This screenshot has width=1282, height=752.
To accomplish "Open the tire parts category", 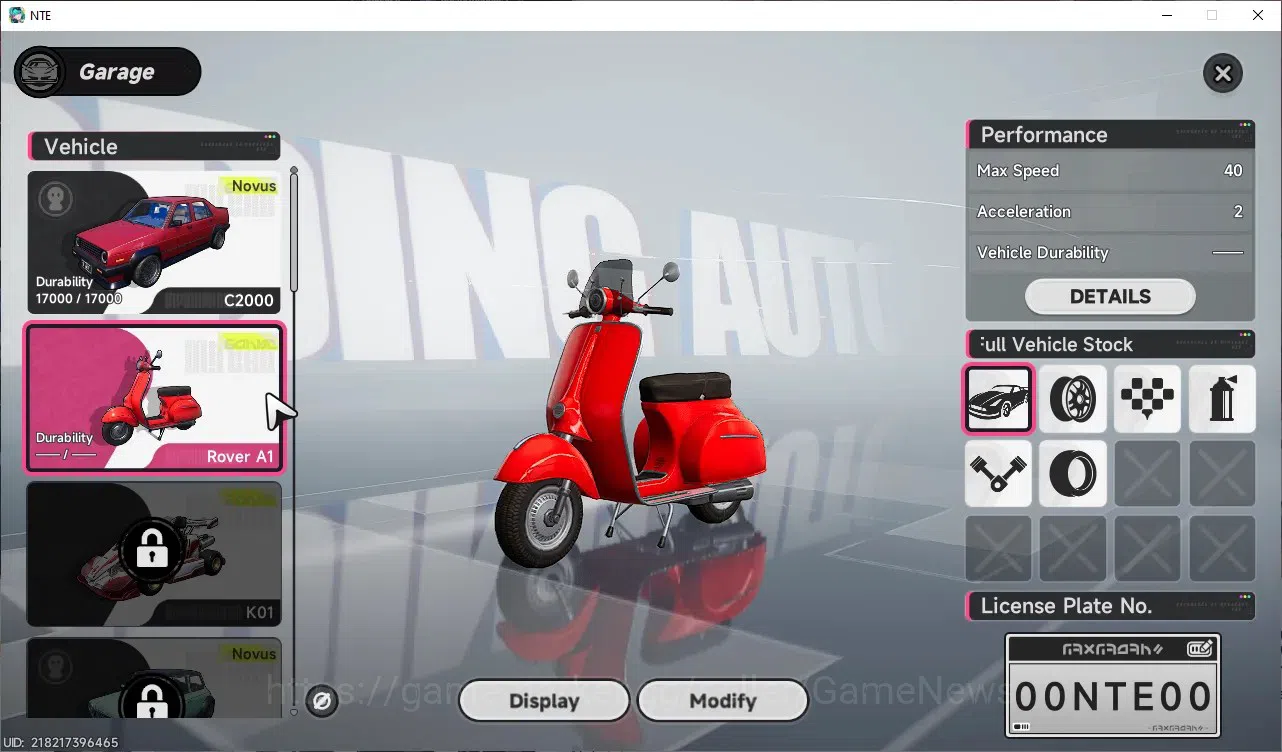I will 1072,473.
